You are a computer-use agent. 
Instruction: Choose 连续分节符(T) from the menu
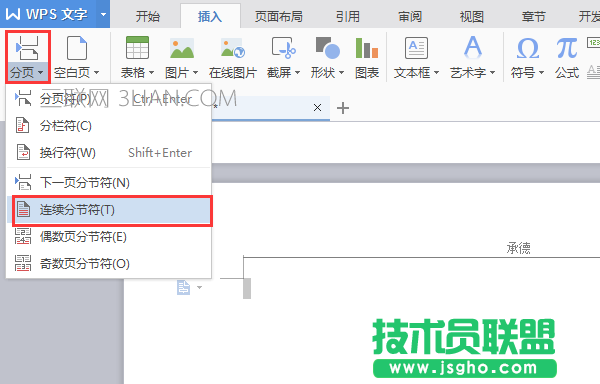point(109,210)
